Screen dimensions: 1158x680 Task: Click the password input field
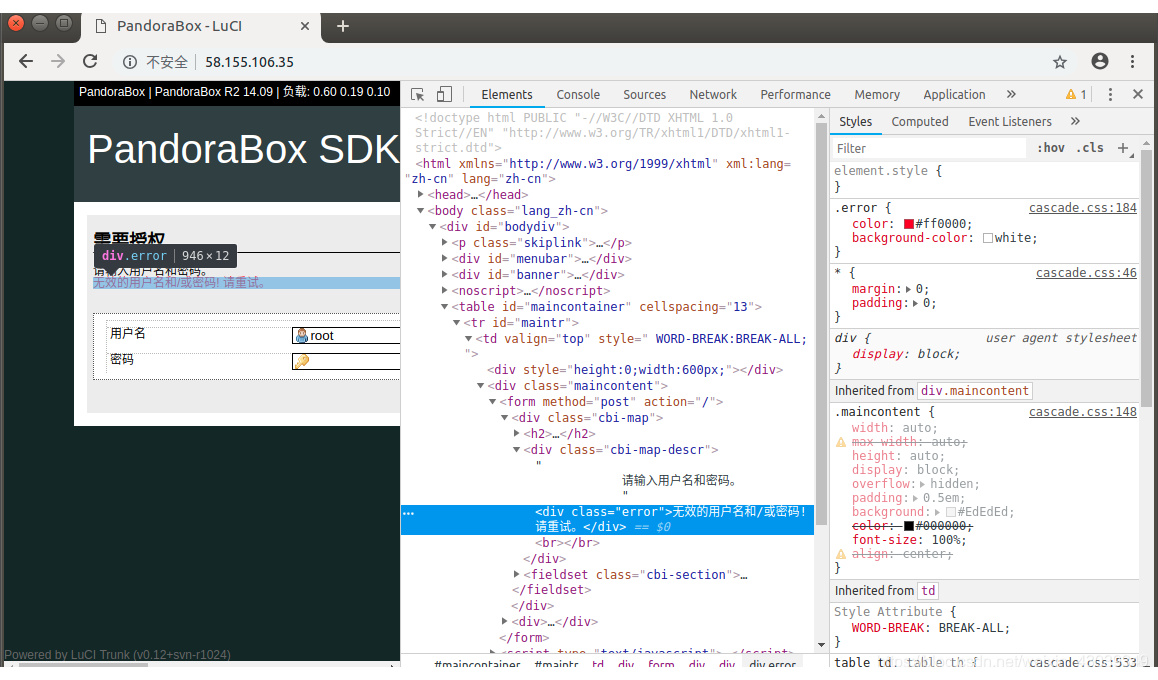click(346, 362)
